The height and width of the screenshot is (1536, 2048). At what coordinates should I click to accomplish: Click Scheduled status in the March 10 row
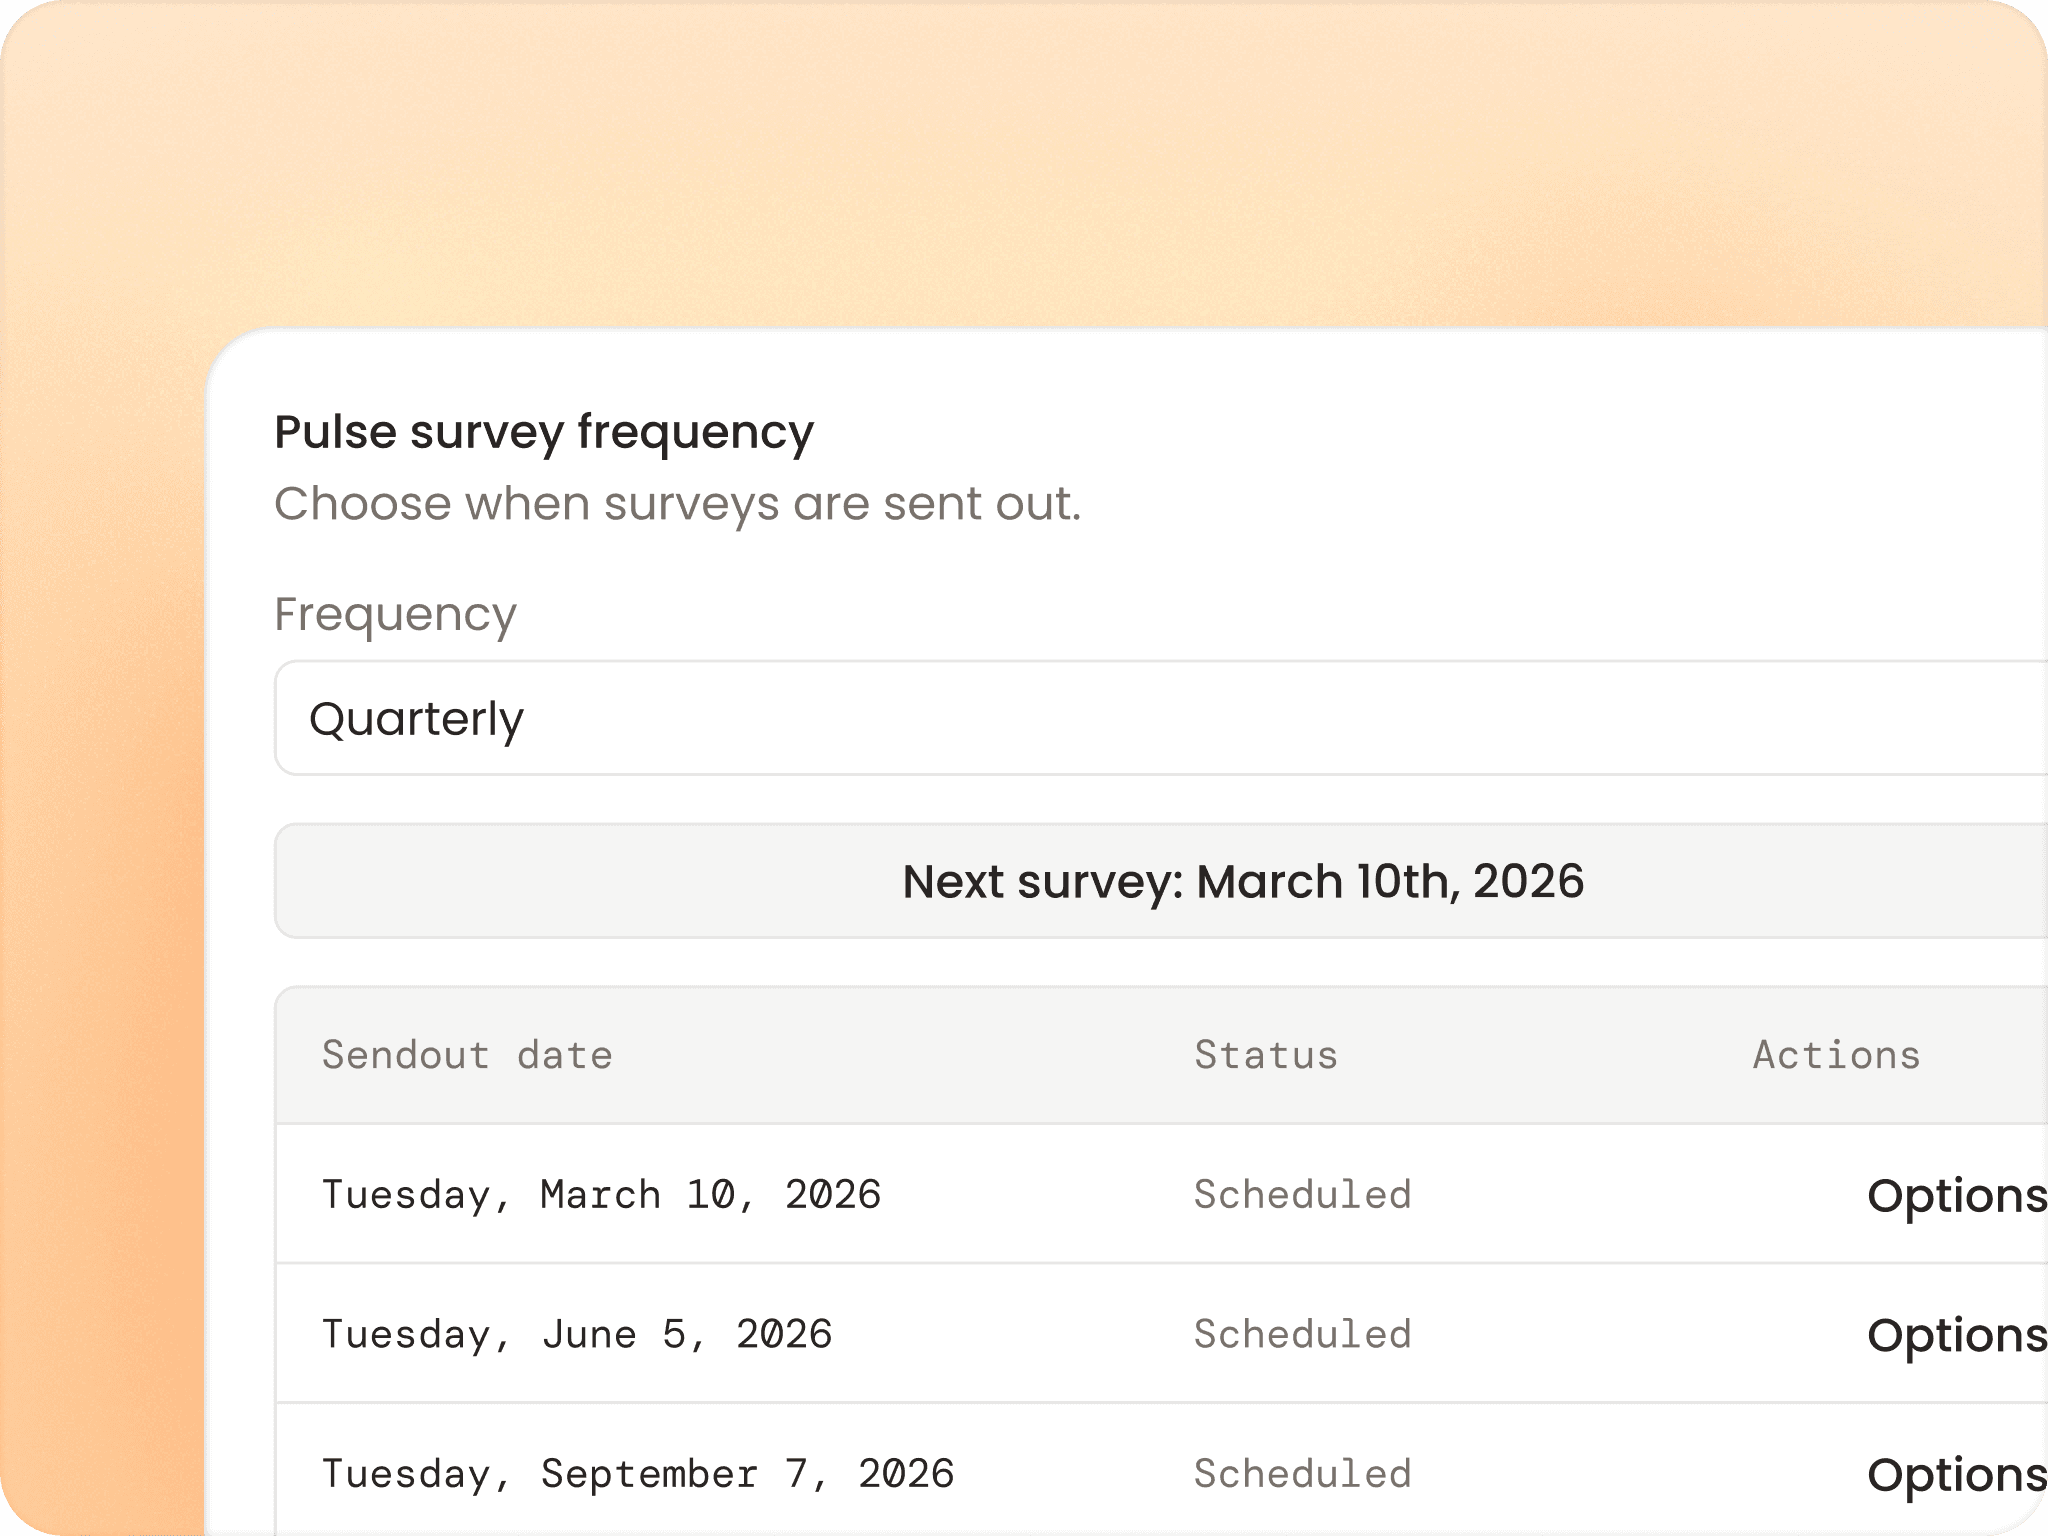pos(1302,1195)
